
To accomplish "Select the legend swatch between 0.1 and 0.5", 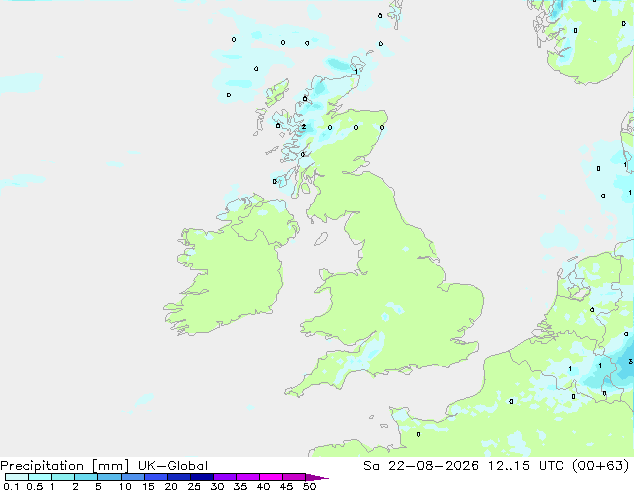I will point(17,477).
